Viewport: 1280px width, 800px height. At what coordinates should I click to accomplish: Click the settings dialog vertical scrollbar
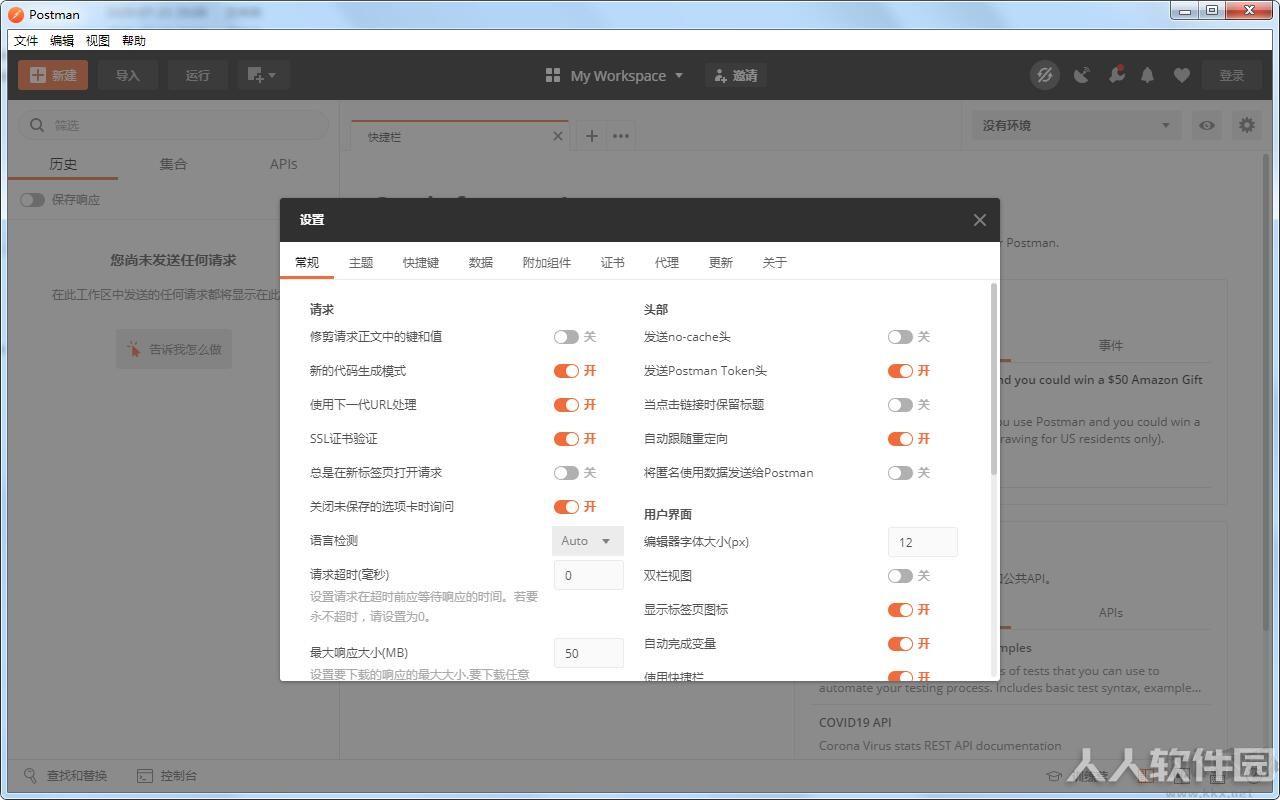pyautogui.click(x=994, y=380)
